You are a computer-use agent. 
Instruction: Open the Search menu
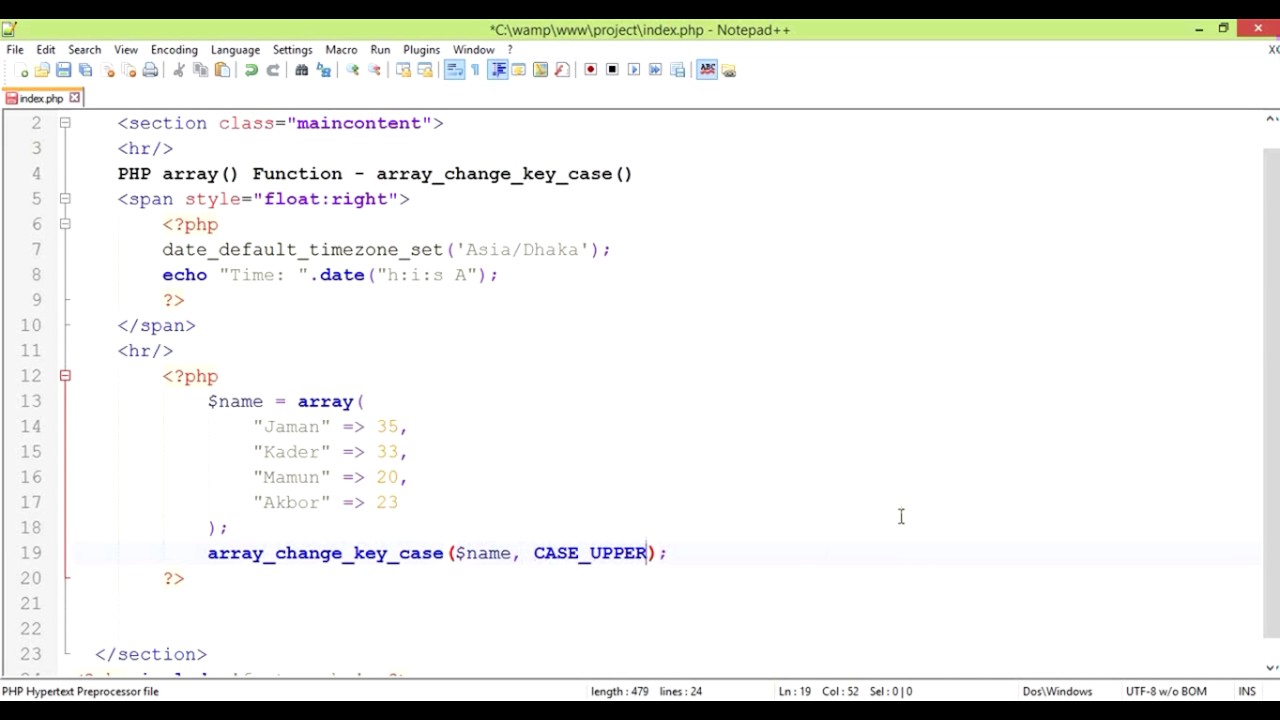coord(84,49)
